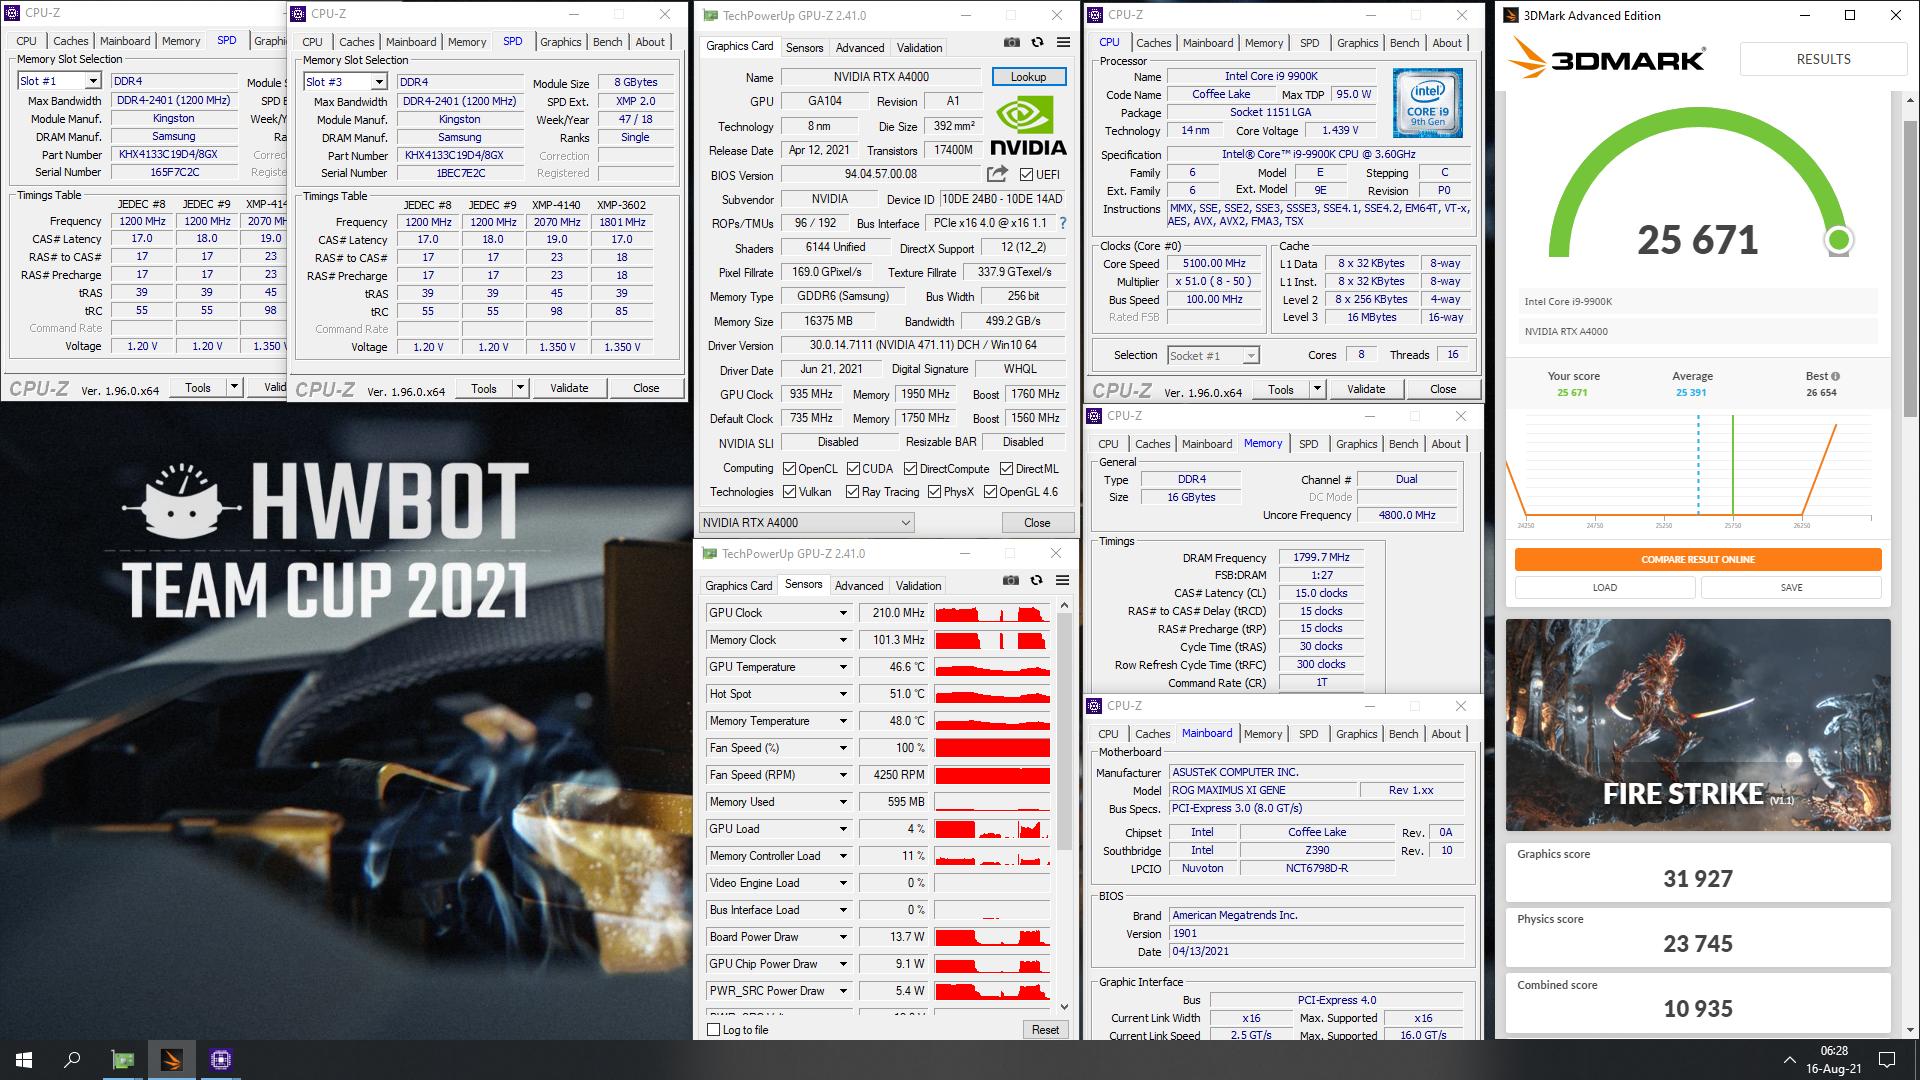This screenshot has width=1920, height=1080.
Task: Click the GPU-Z refresh icon in Graphics Card window
Action: 1038,43
